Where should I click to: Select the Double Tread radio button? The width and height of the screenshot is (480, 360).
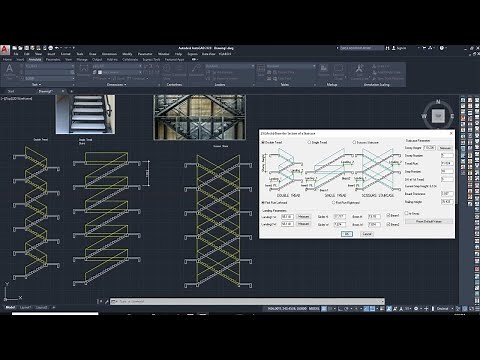click(x=263, y=142)
